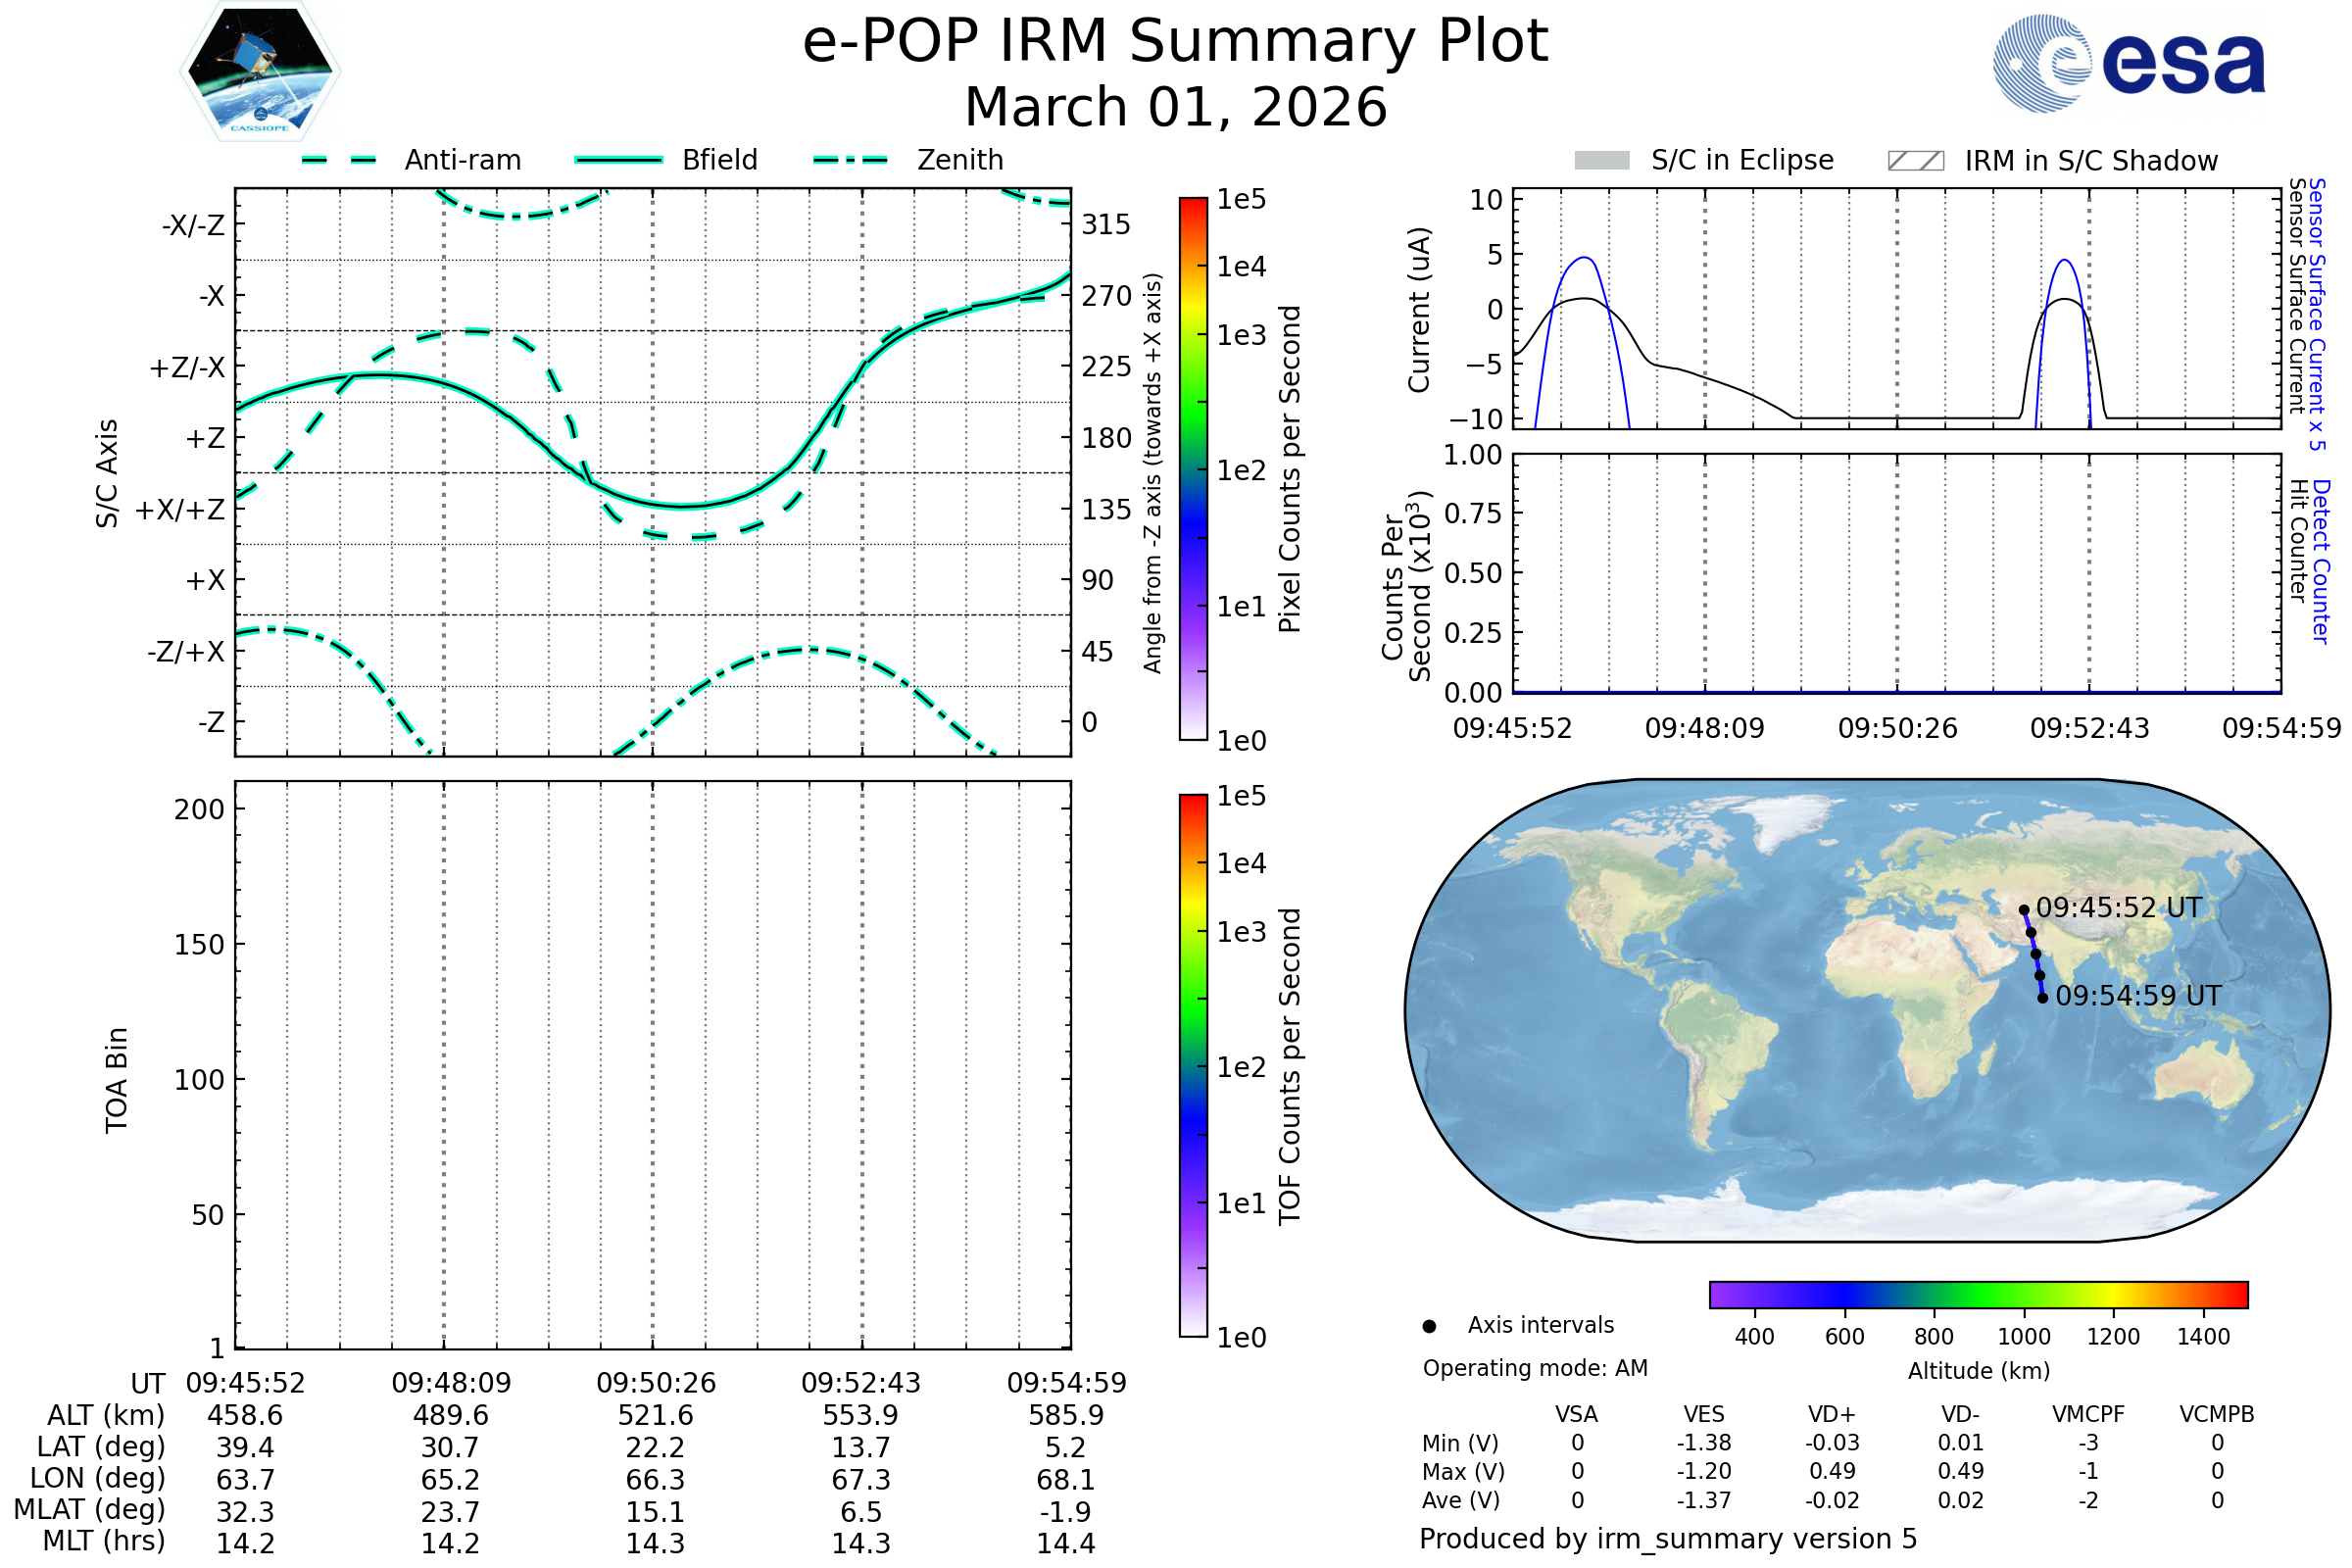The image size is (2352, 1568).
Task: Click the Altitude (km) color scale bar
Action: point(1978,1295)
